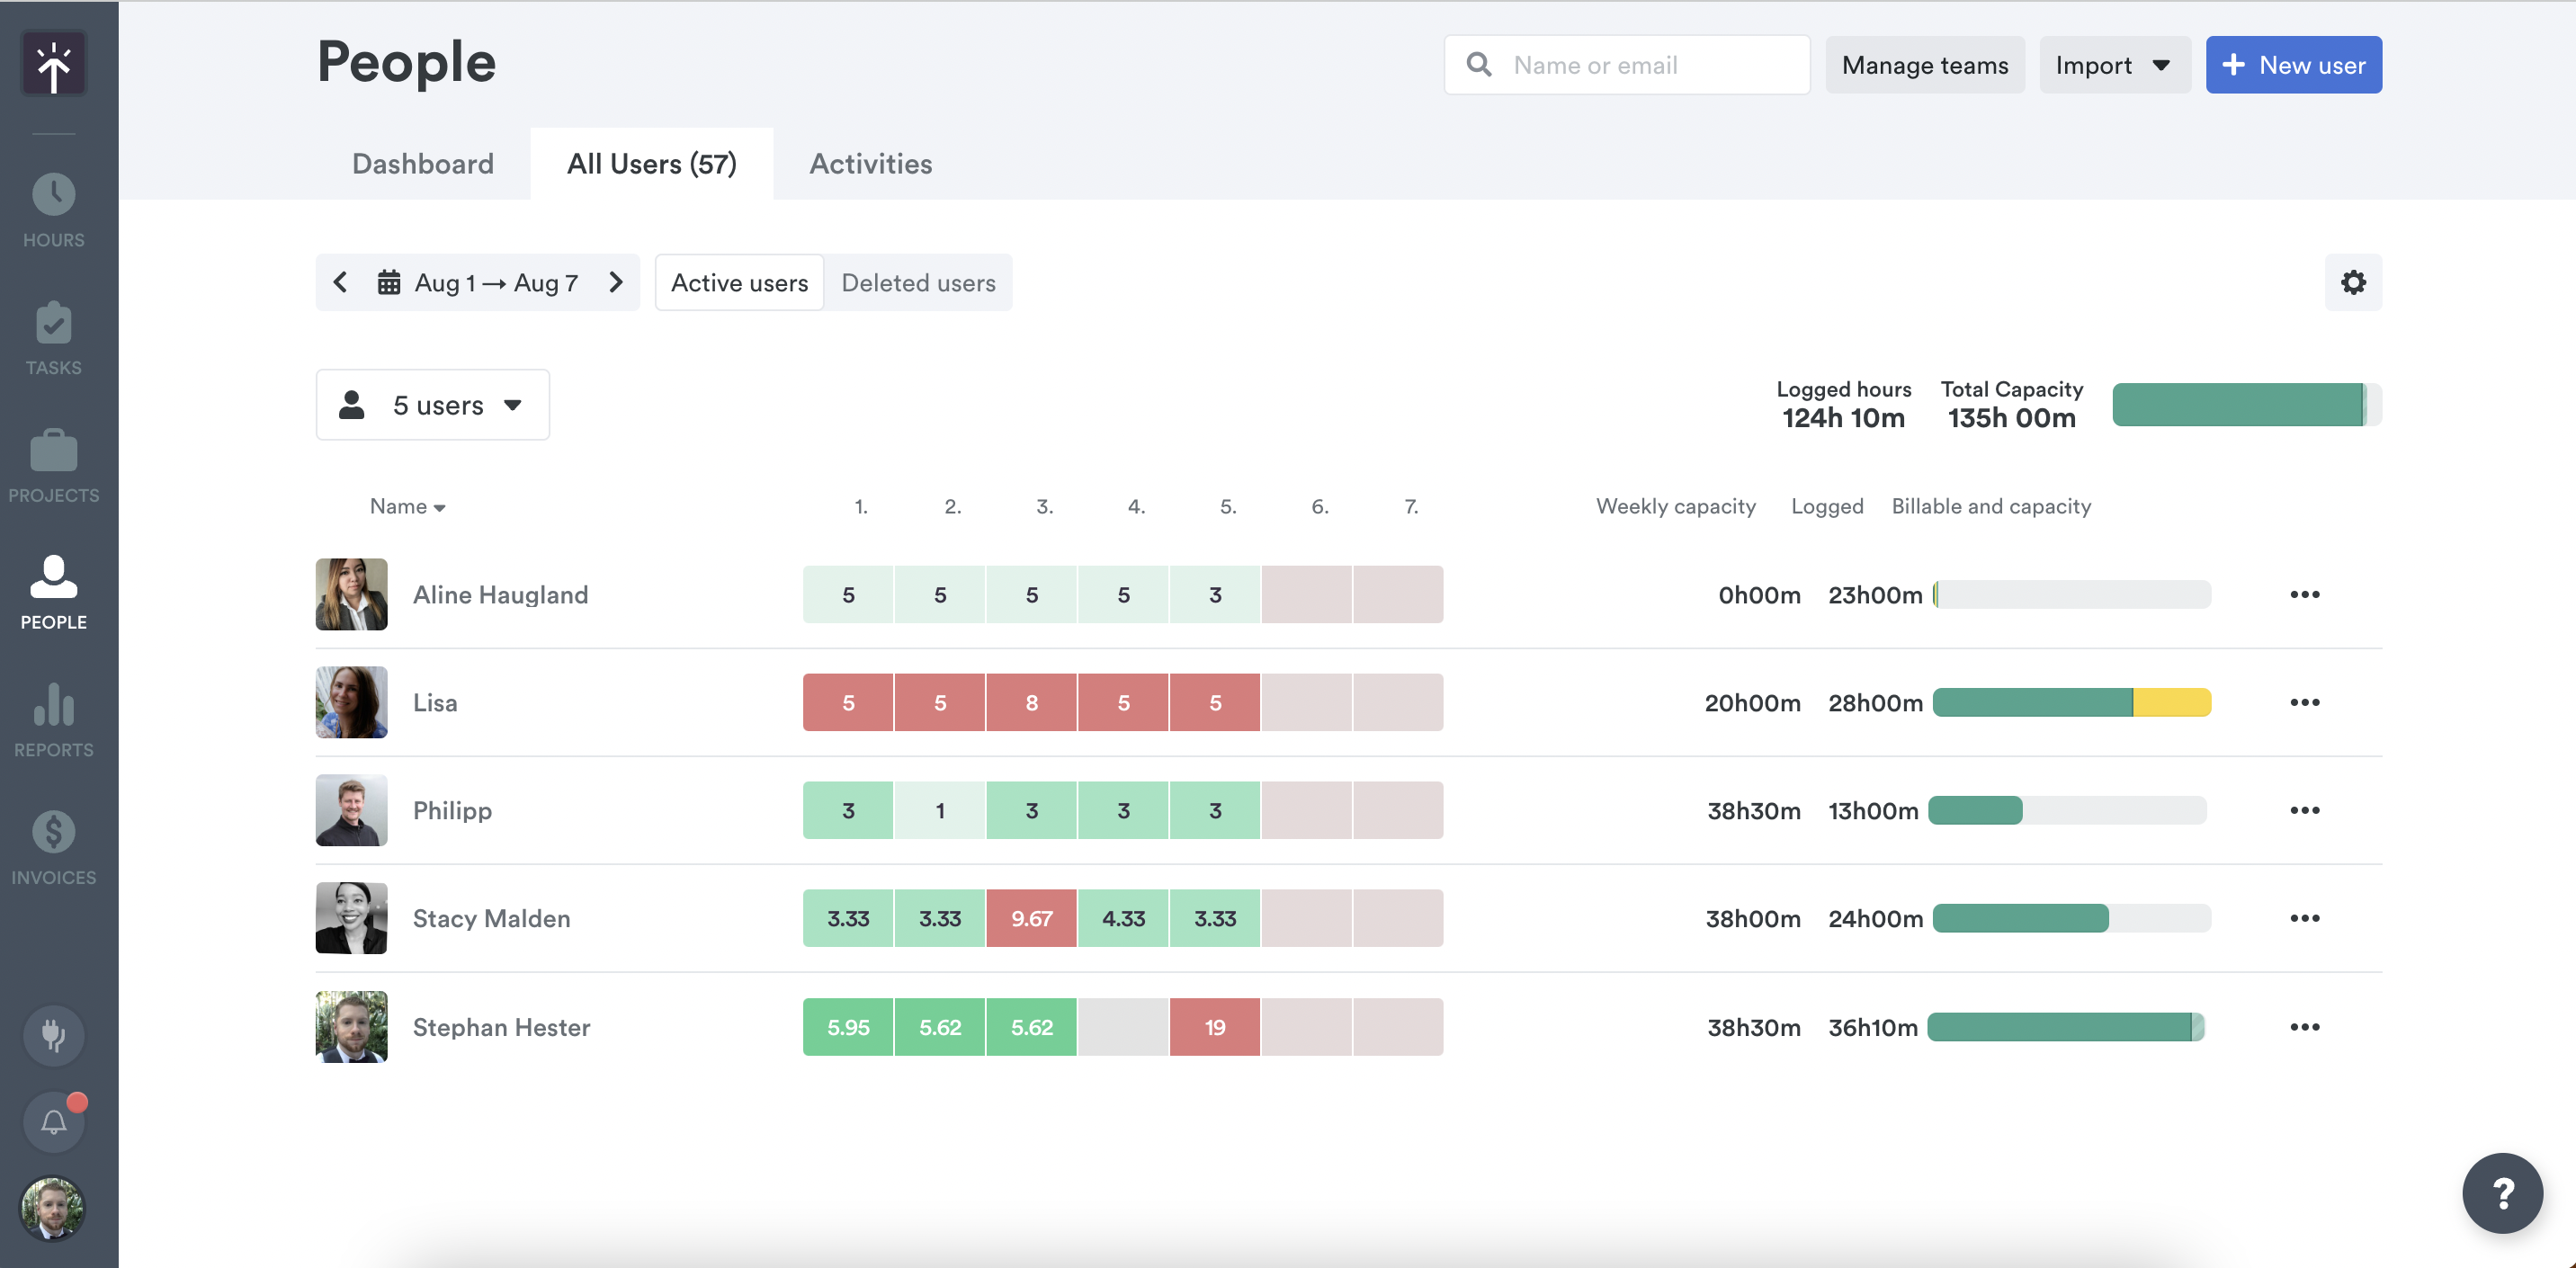The image size is (2576, 1268).
Task: Check notifications via the bell icon
Action: pyautogui.click(x=53, y=1121)
